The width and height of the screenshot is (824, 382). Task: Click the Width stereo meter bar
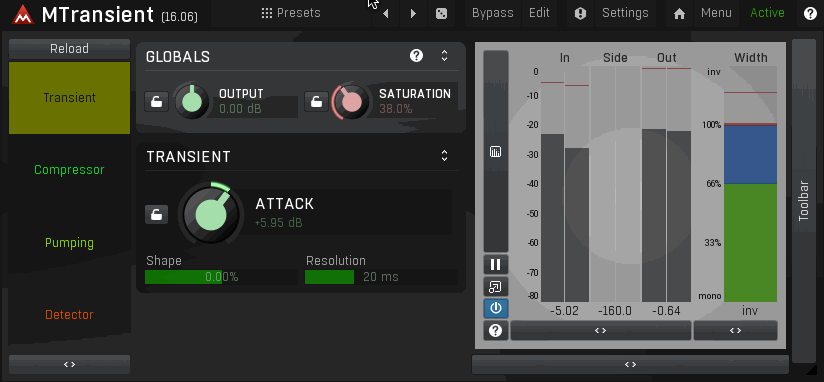tap(750, 184)
